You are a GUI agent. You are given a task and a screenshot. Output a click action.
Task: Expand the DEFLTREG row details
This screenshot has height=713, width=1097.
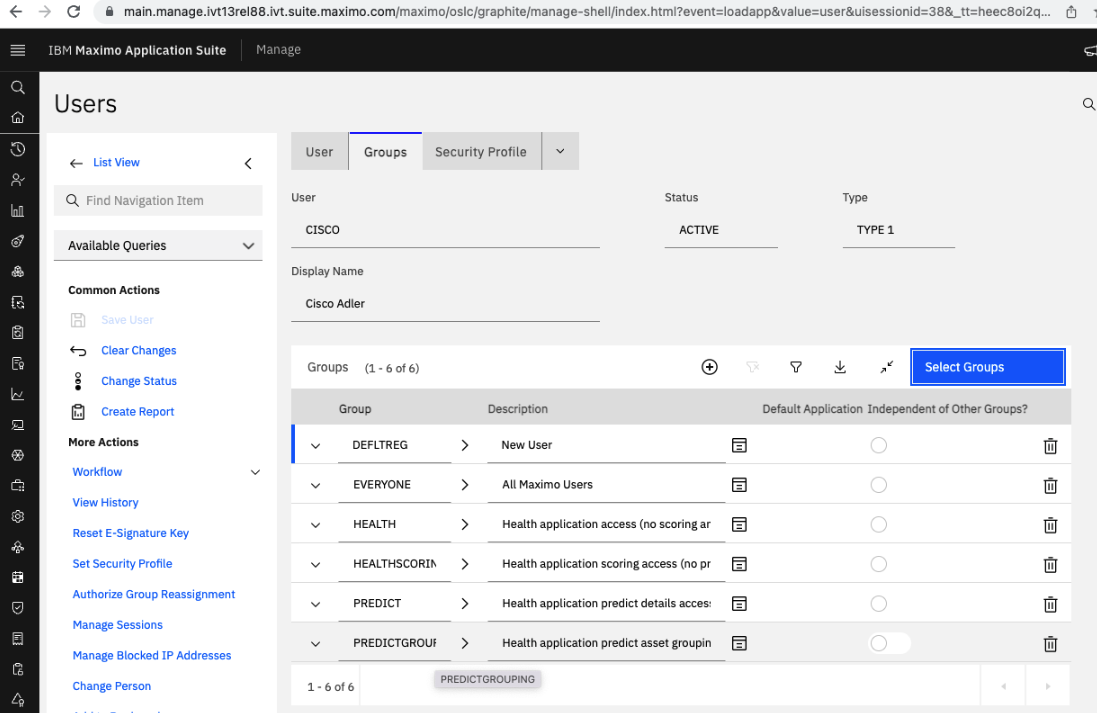[x=316, y=446]
